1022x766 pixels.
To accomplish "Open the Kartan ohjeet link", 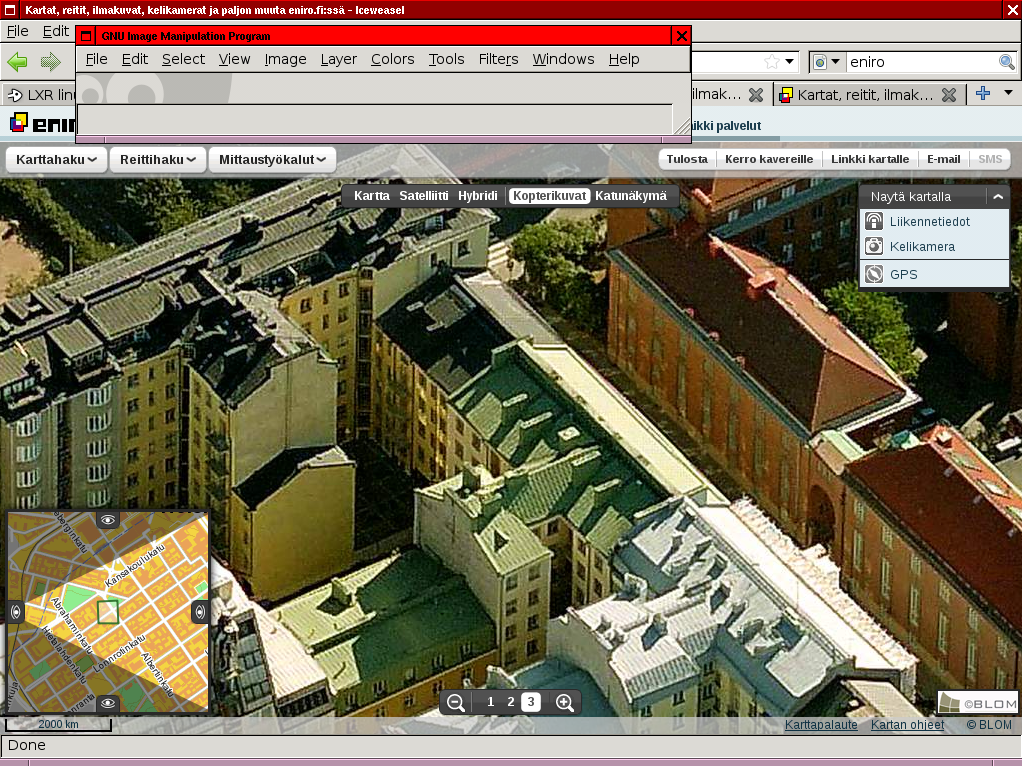I will 907,725.
